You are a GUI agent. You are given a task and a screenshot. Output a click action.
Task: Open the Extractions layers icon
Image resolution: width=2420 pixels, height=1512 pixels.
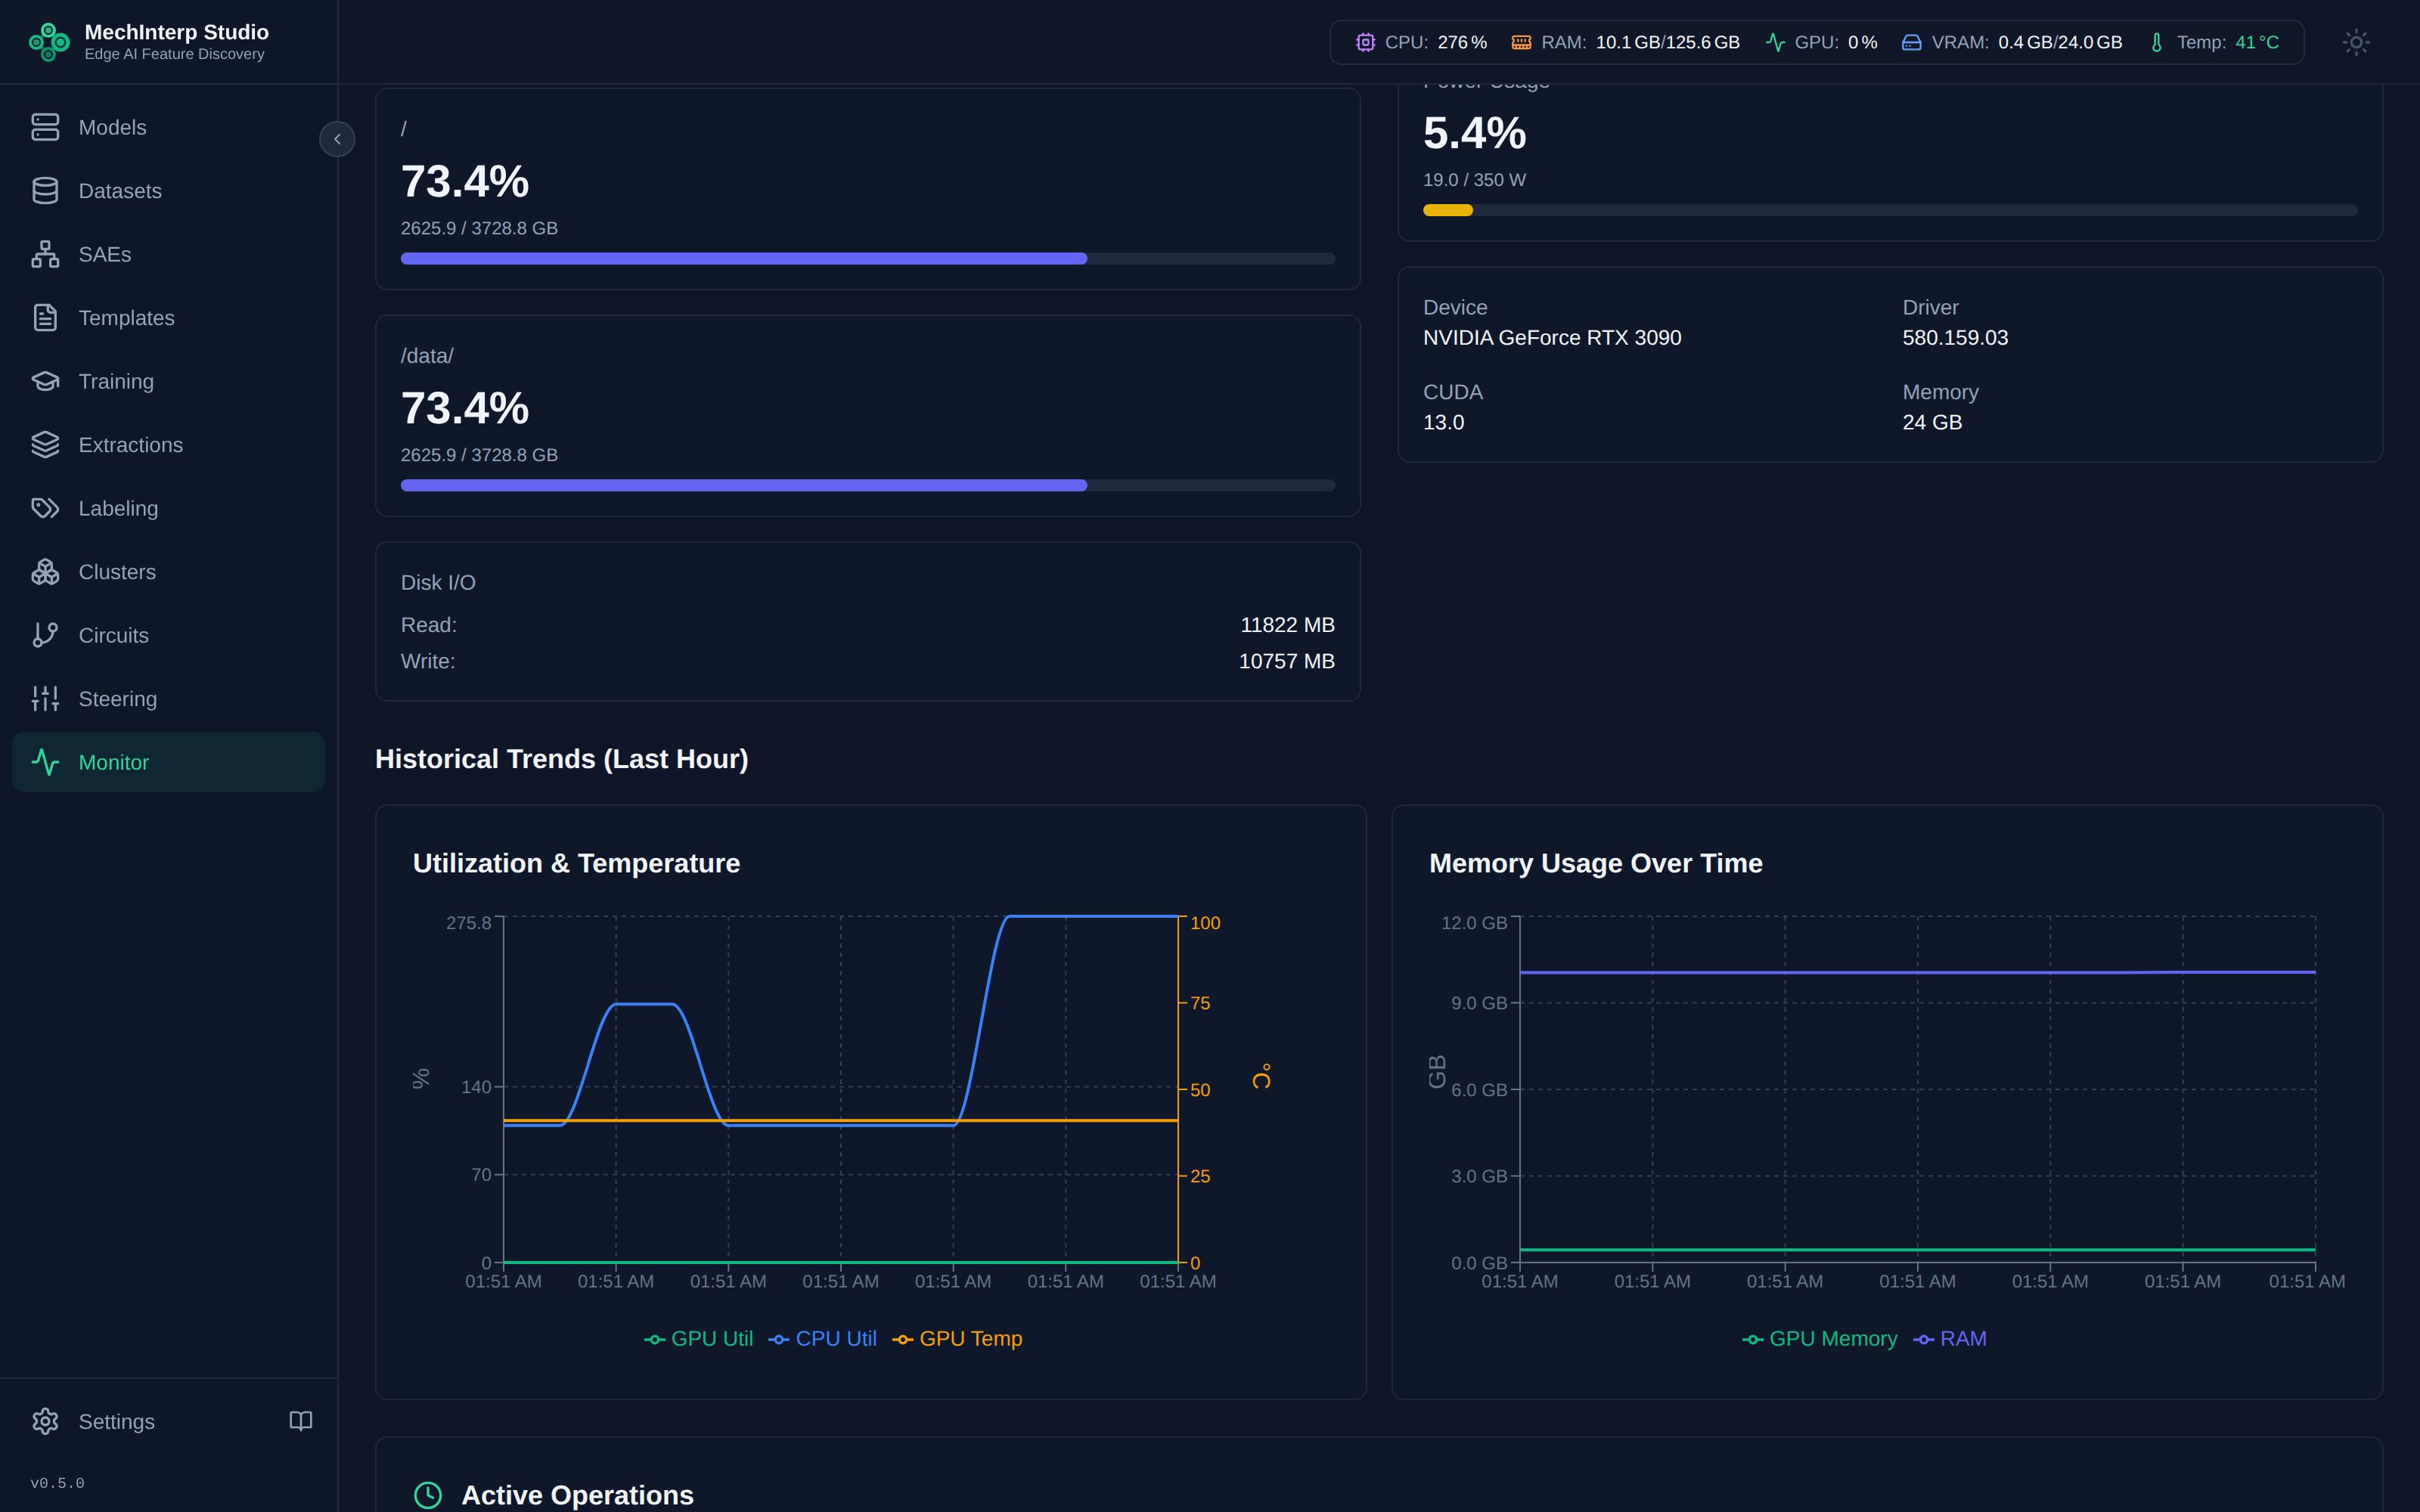pos(45,445)
